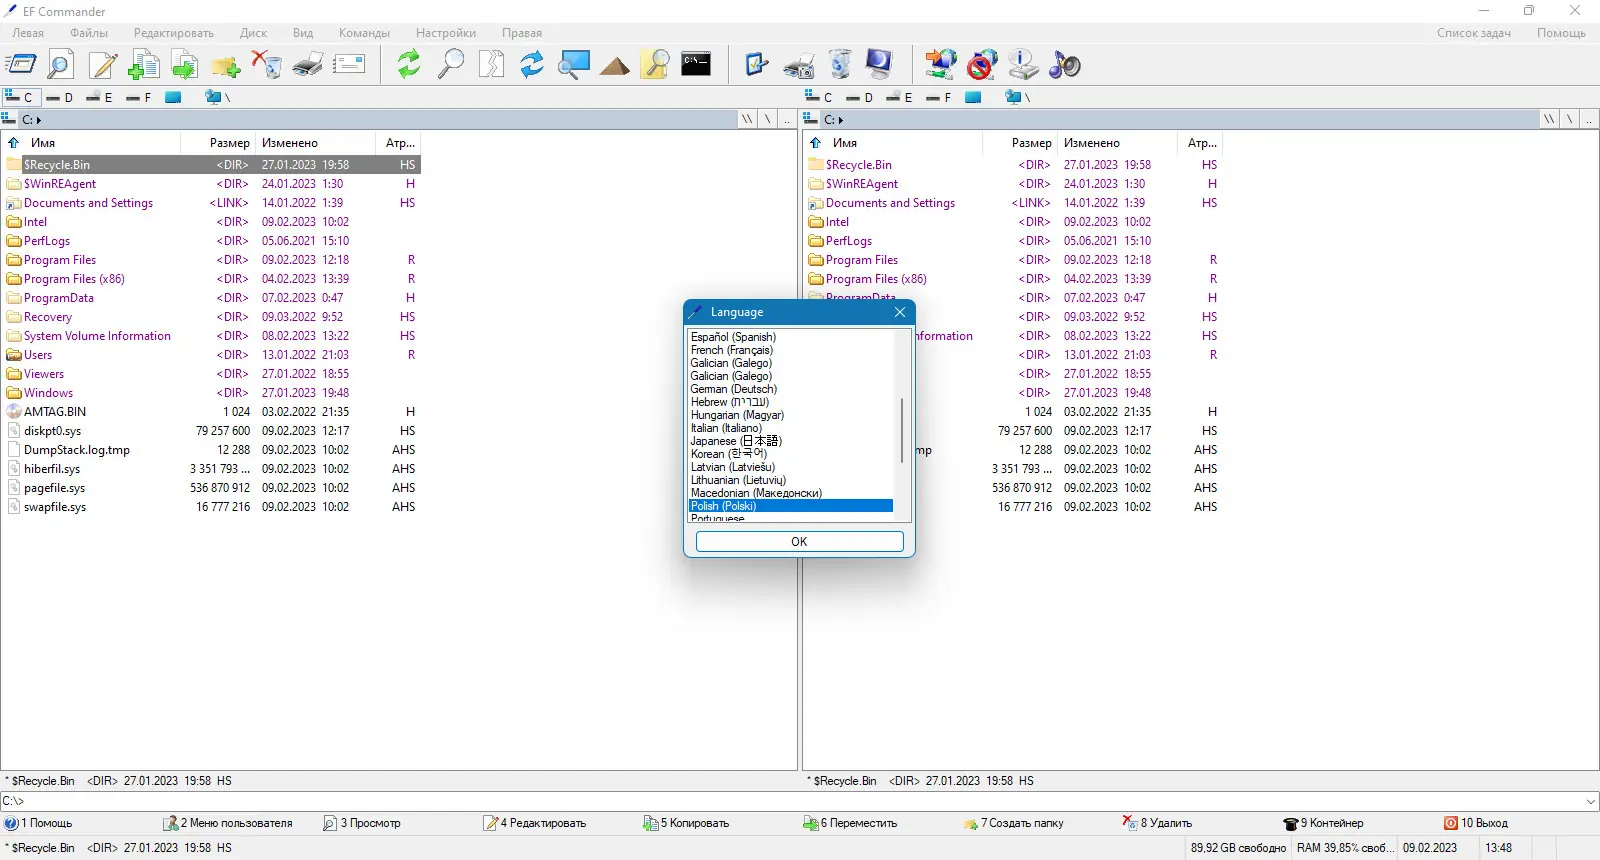The height and width of the screenshot is (860, 1600).
Task: Click the printer icon in the toolbar
Action: coord(307,65)
